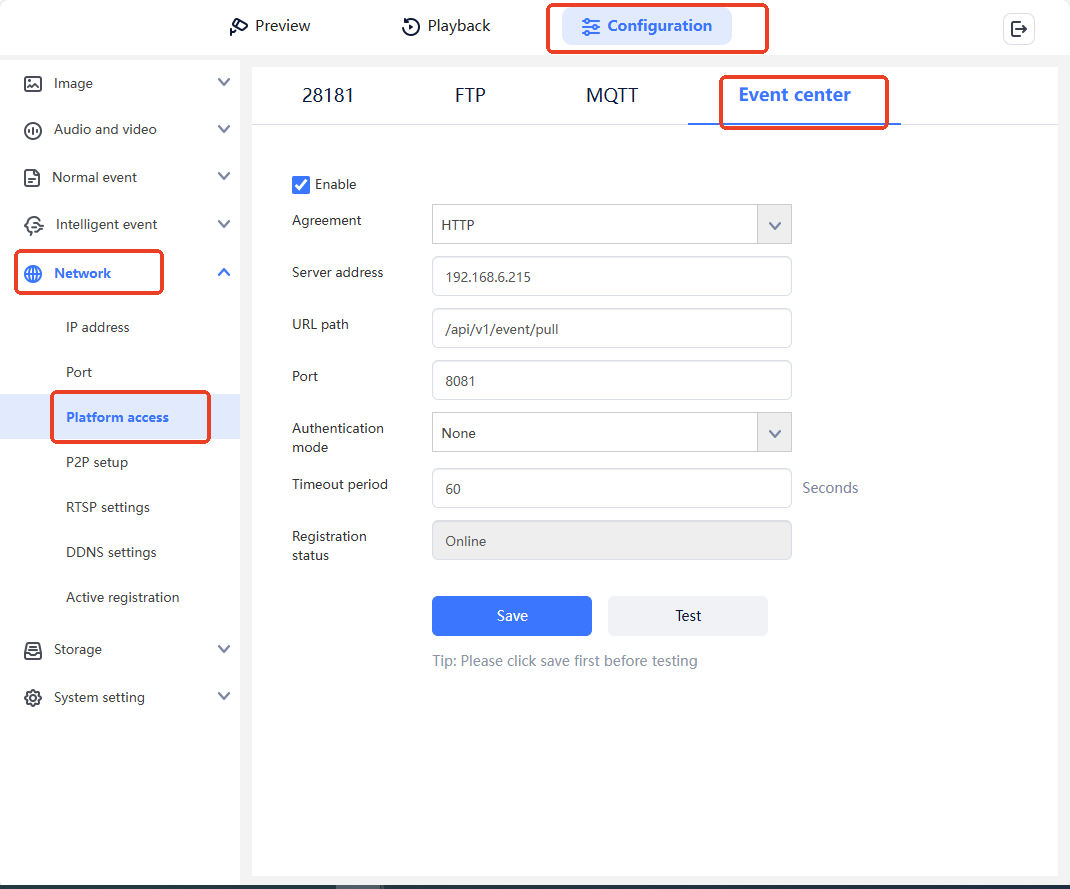This screenshot has width=1070, height=889.
Task: Select RTSP settings in the sidebar
Action: tap(108, 507)
